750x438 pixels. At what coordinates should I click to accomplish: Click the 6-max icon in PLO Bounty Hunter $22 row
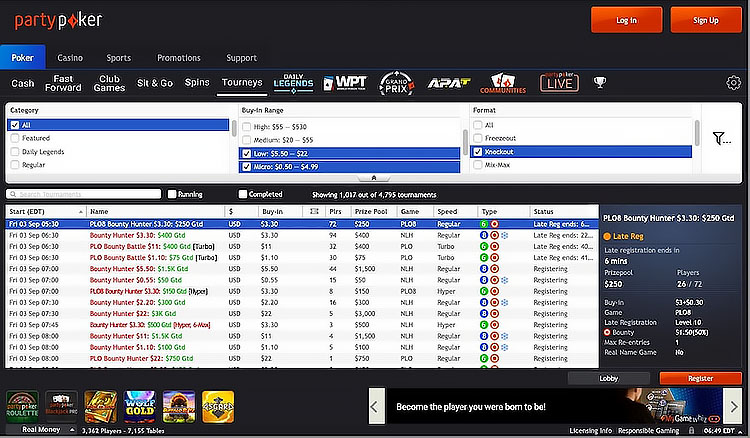click(484, 359)
